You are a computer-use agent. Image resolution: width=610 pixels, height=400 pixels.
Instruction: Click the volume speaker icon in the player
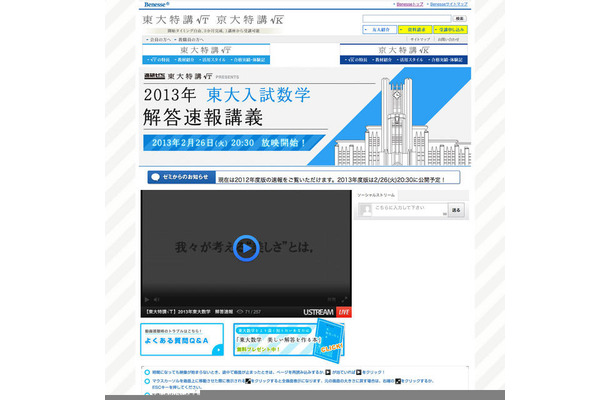click(156, 300)
